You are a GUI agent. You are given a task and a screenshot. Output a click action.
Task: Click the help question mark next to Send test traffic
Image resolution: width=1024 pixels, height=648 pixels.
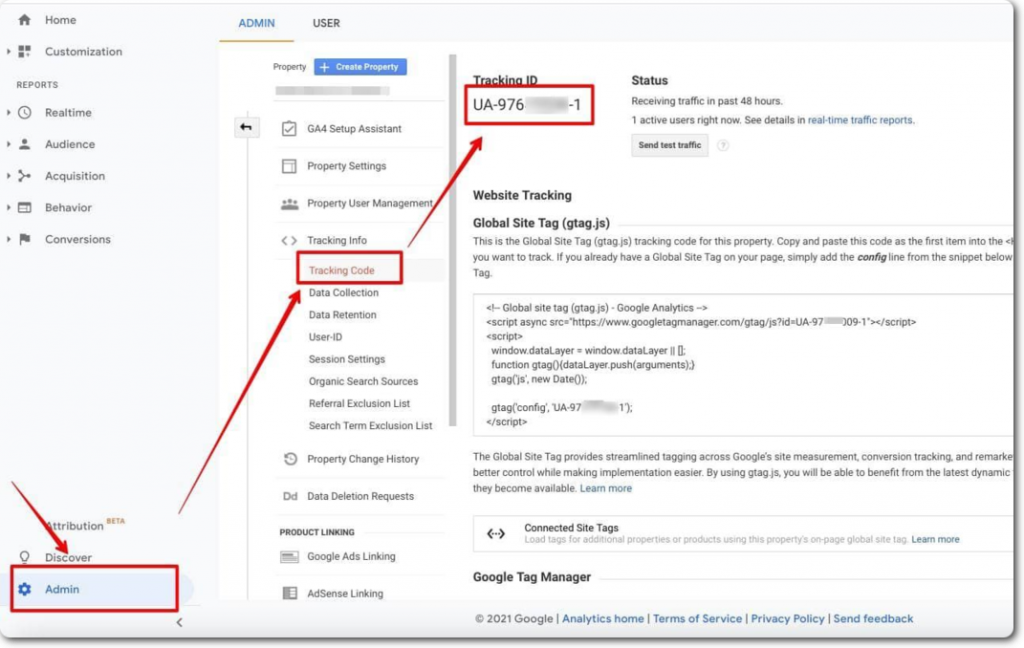click(723, 145)
